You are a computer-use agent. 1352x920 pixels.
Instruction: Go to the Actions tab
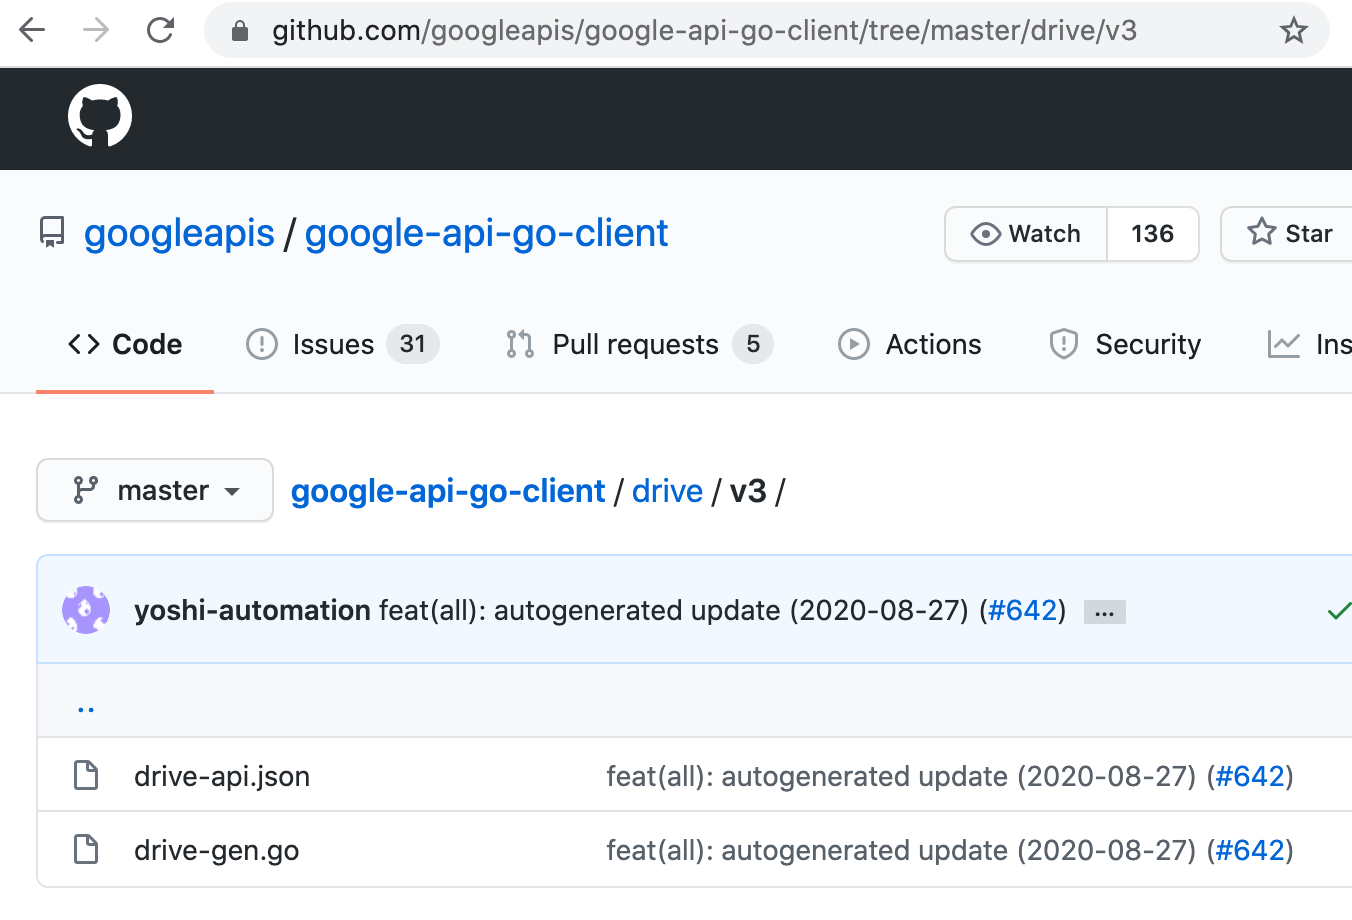coord(910,344)
